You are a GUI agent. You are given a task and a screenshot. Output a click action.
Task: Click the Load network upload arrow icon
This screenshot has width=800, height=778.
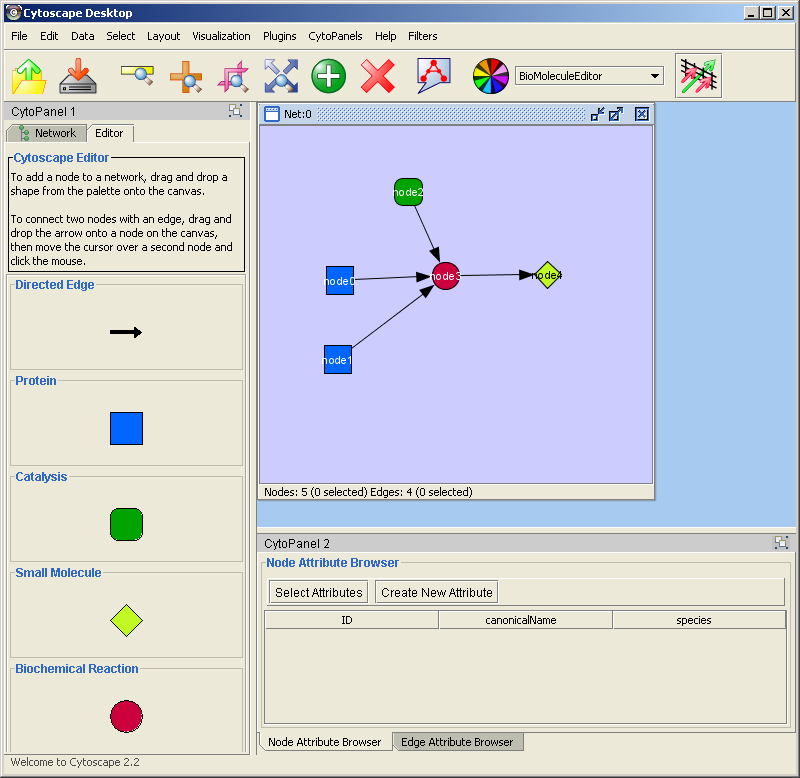tap(29, 76)
